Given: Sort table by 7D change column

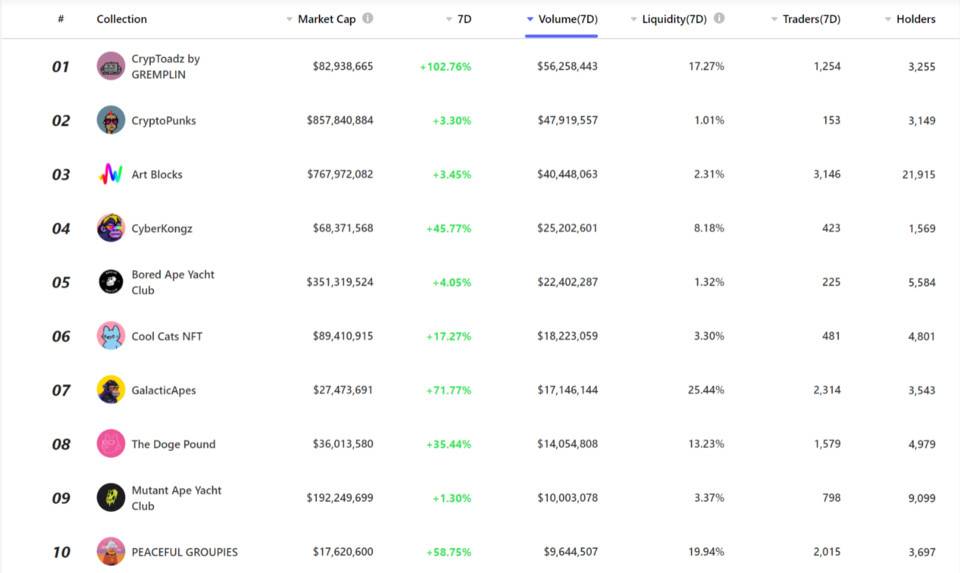Looking at the screenshot, I should coord(459,19).
